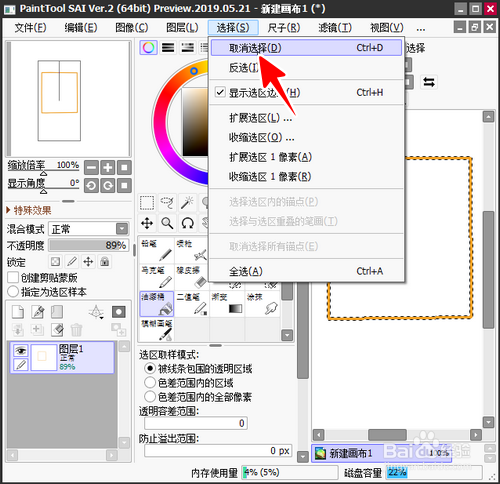Toggle lock painting on layer

pos(72,262)
